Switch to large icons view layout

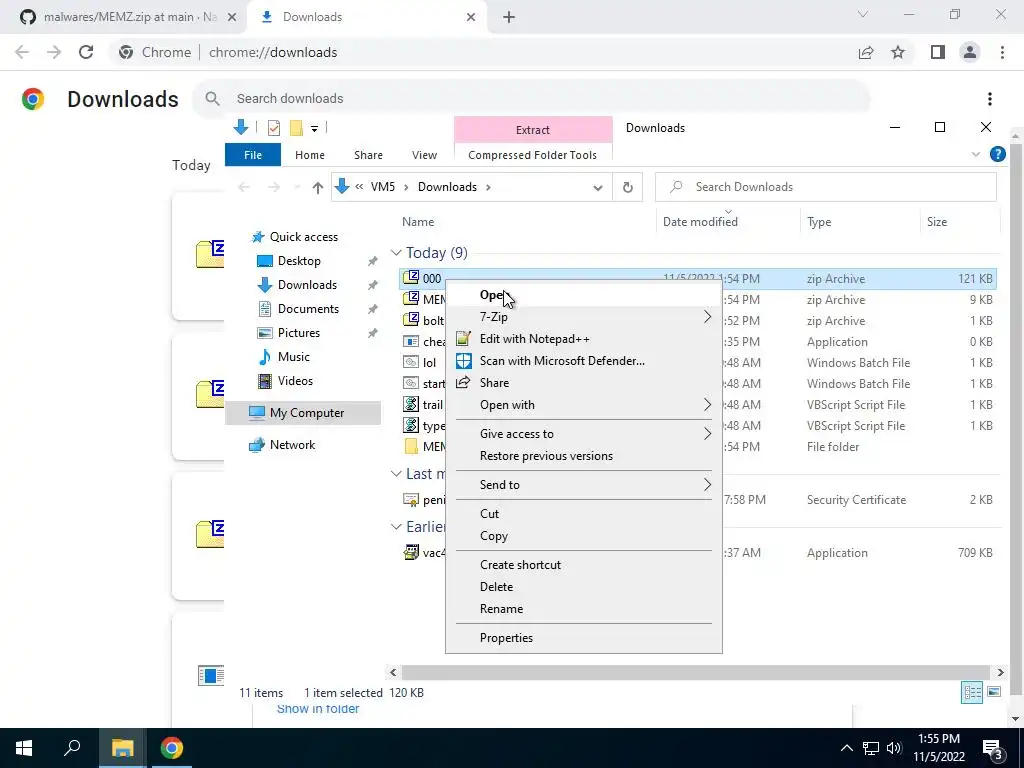(994, 692)
